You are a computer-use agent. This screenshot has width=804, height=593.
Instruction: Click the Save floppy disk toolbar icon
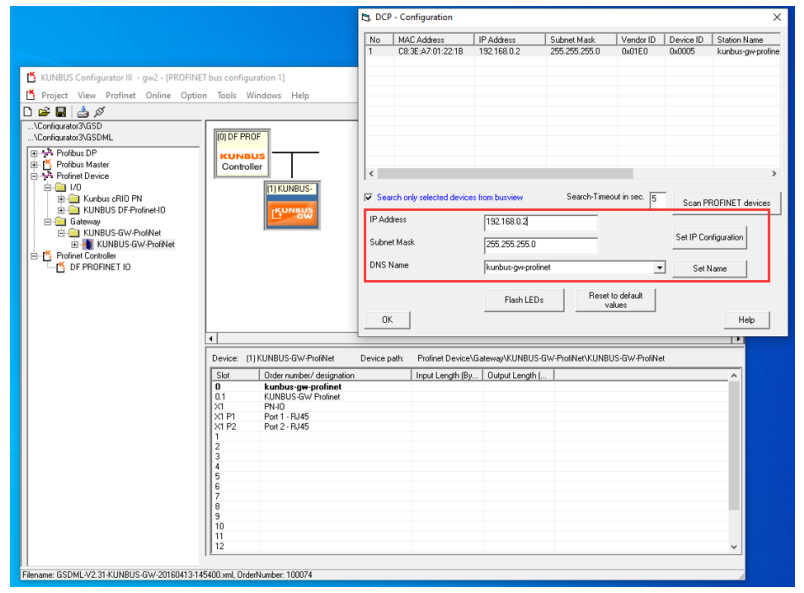[x=61, y=111]
